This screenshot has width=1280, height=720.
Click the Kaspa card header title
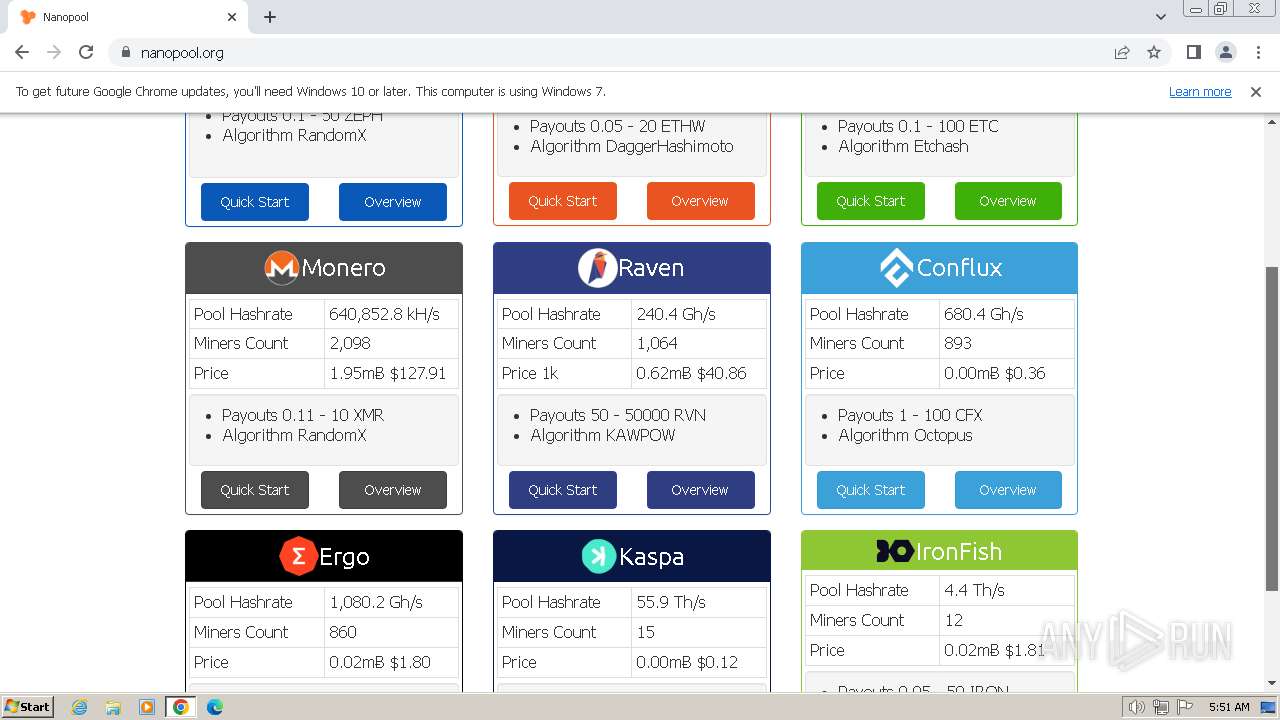(652, 557)
